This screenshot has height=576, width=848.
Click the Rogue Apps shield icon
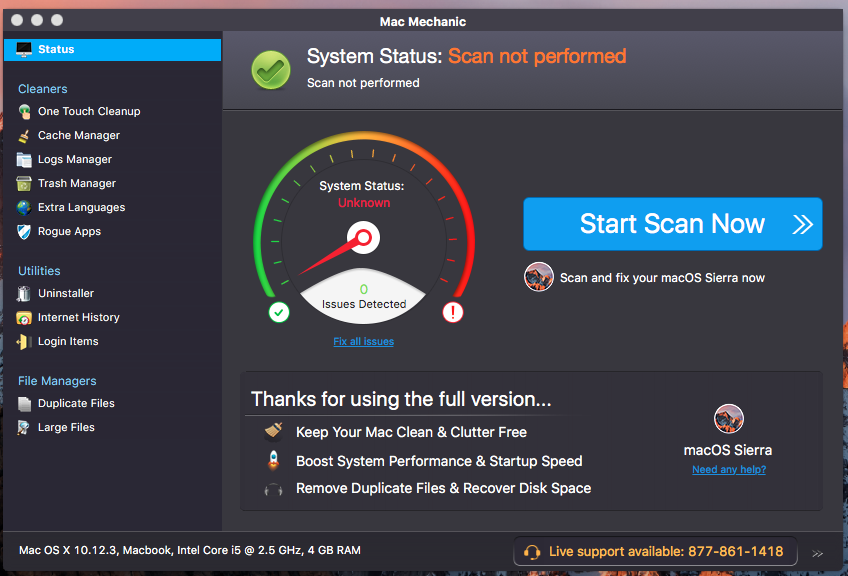[24, 231]
